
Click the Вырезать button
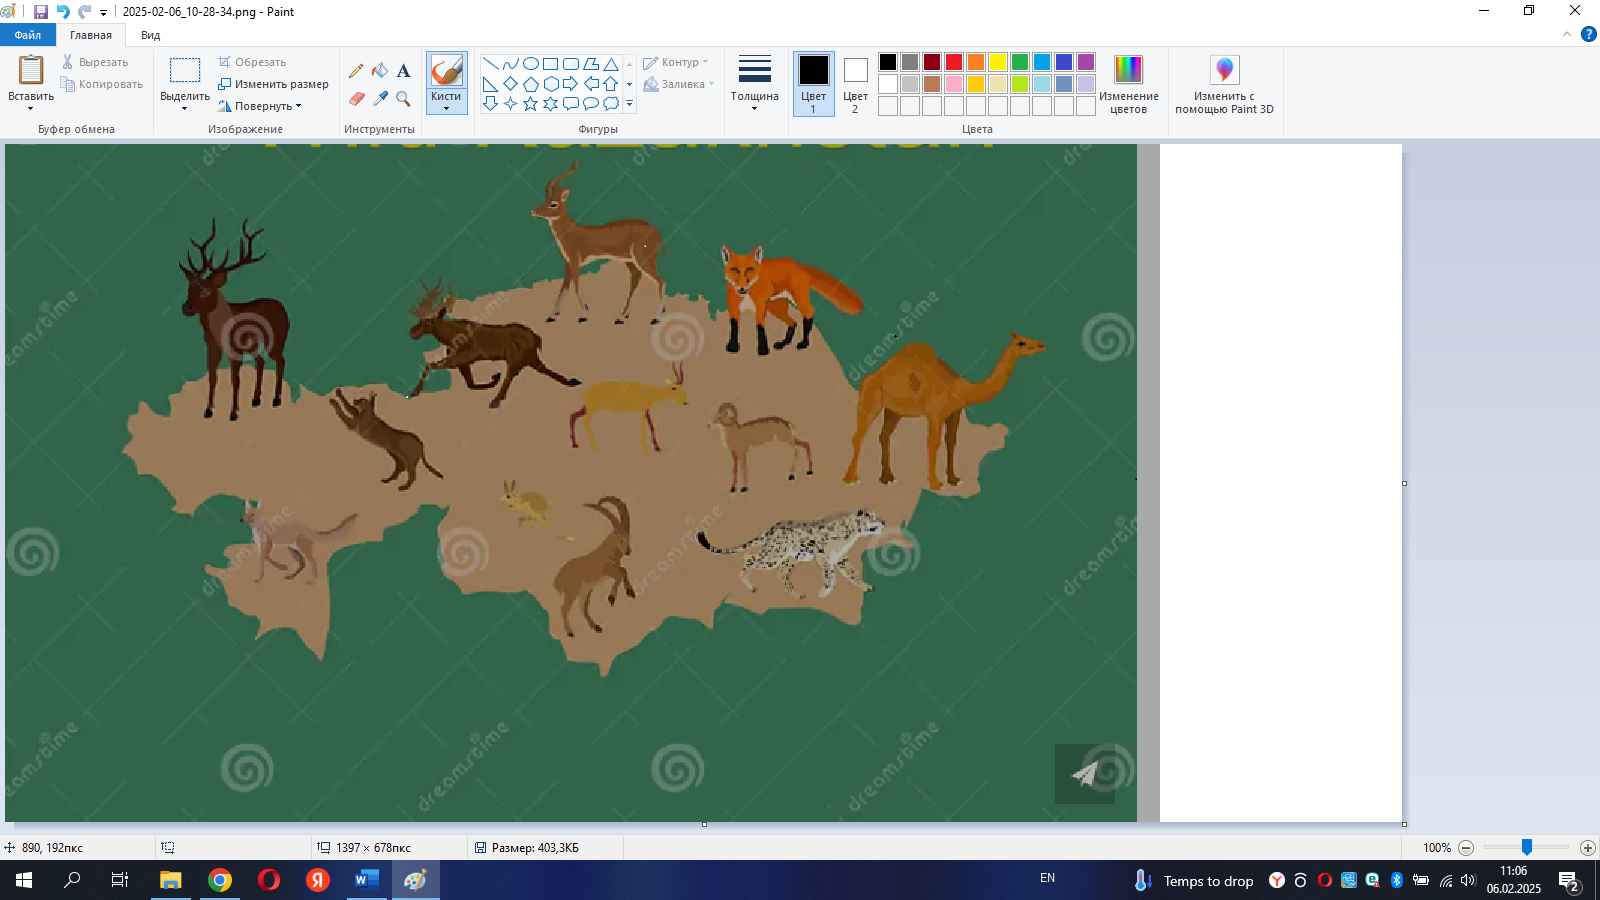pyautogui.click(x=95, y=62)
